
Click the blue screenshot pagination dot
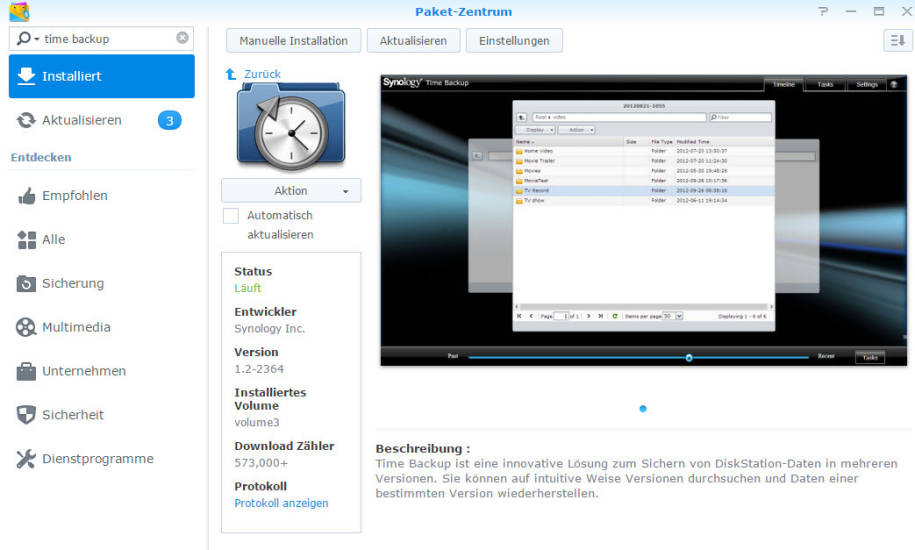point(643,409)
